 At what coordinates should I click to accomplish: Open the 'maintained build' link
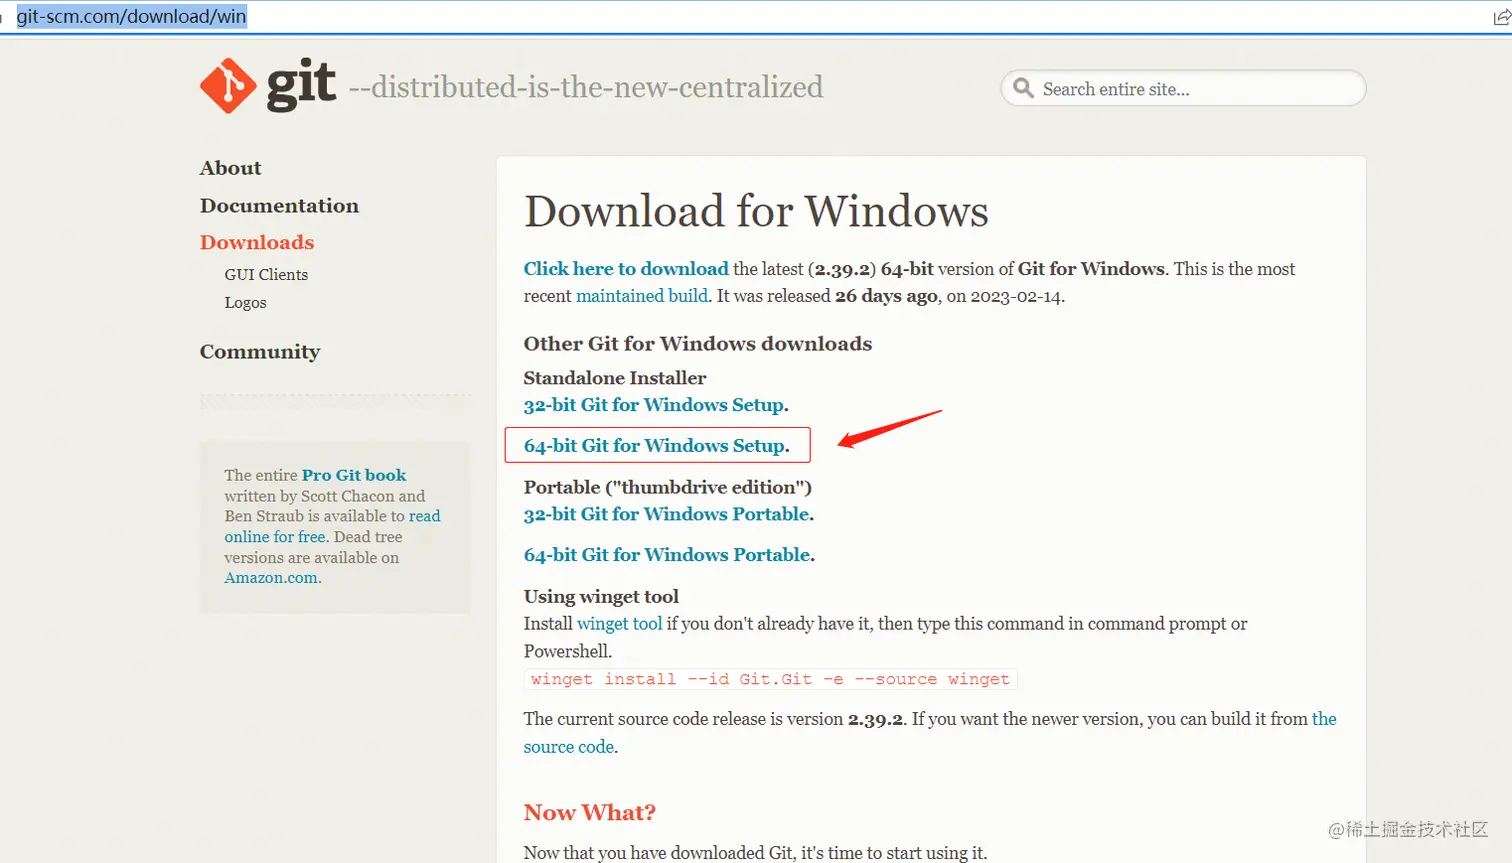click(642, 296)
